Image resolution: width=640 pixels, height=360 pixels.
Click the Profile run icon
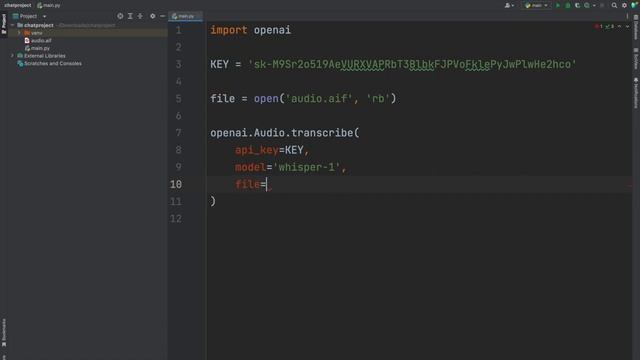587,5
